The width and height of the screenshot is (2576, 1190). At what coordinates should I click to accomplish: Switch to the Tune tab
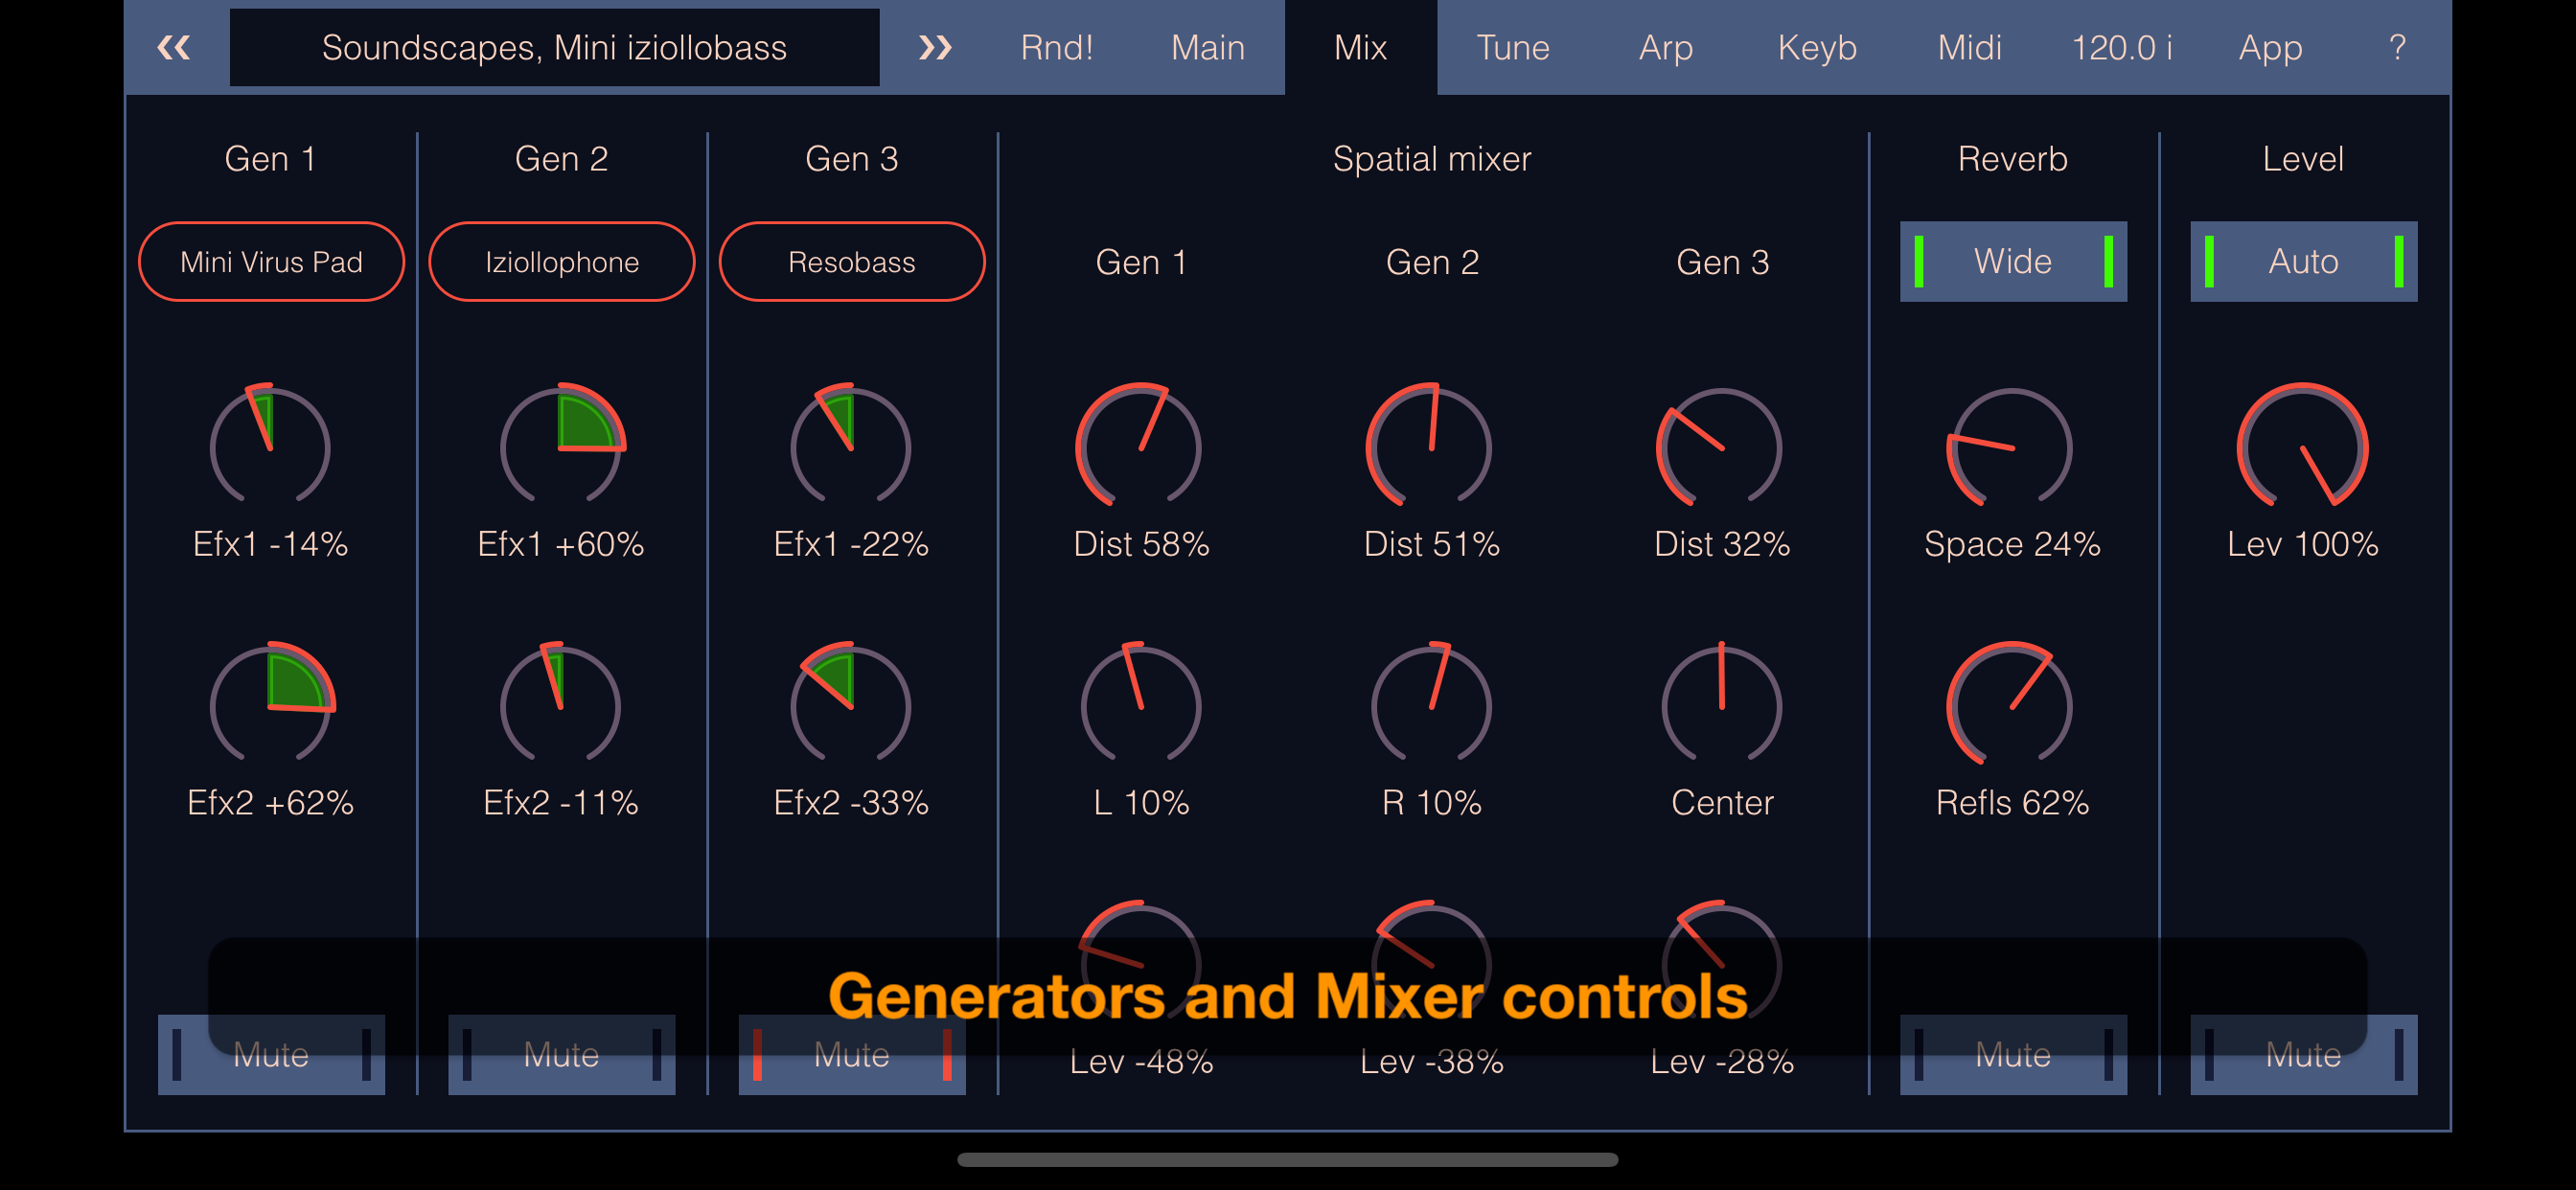[1513, 47]
